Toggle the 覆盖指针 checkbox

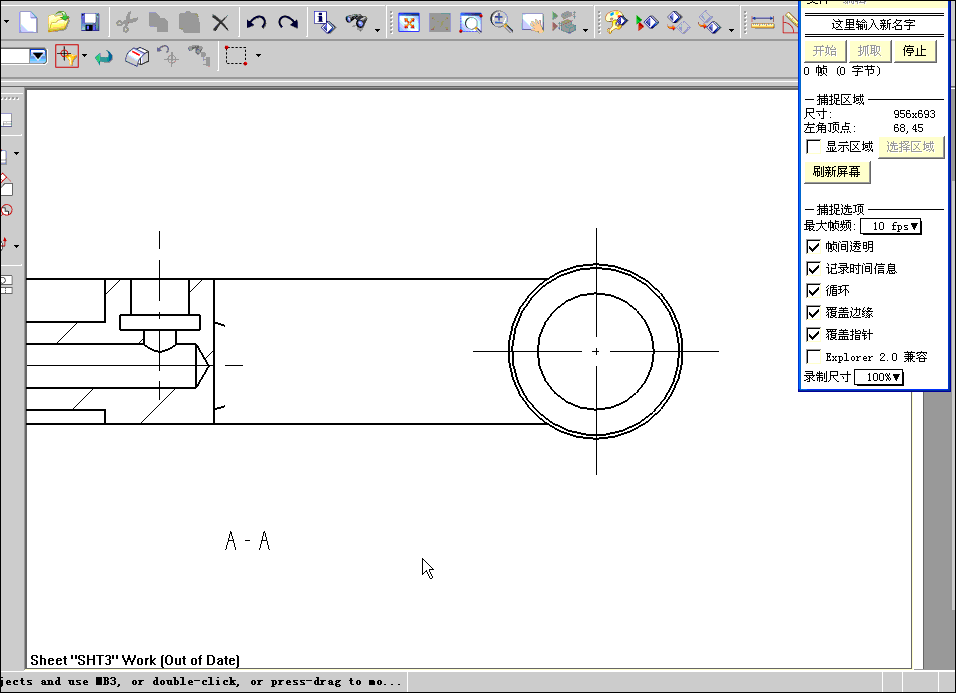click(x=813, y=334)
